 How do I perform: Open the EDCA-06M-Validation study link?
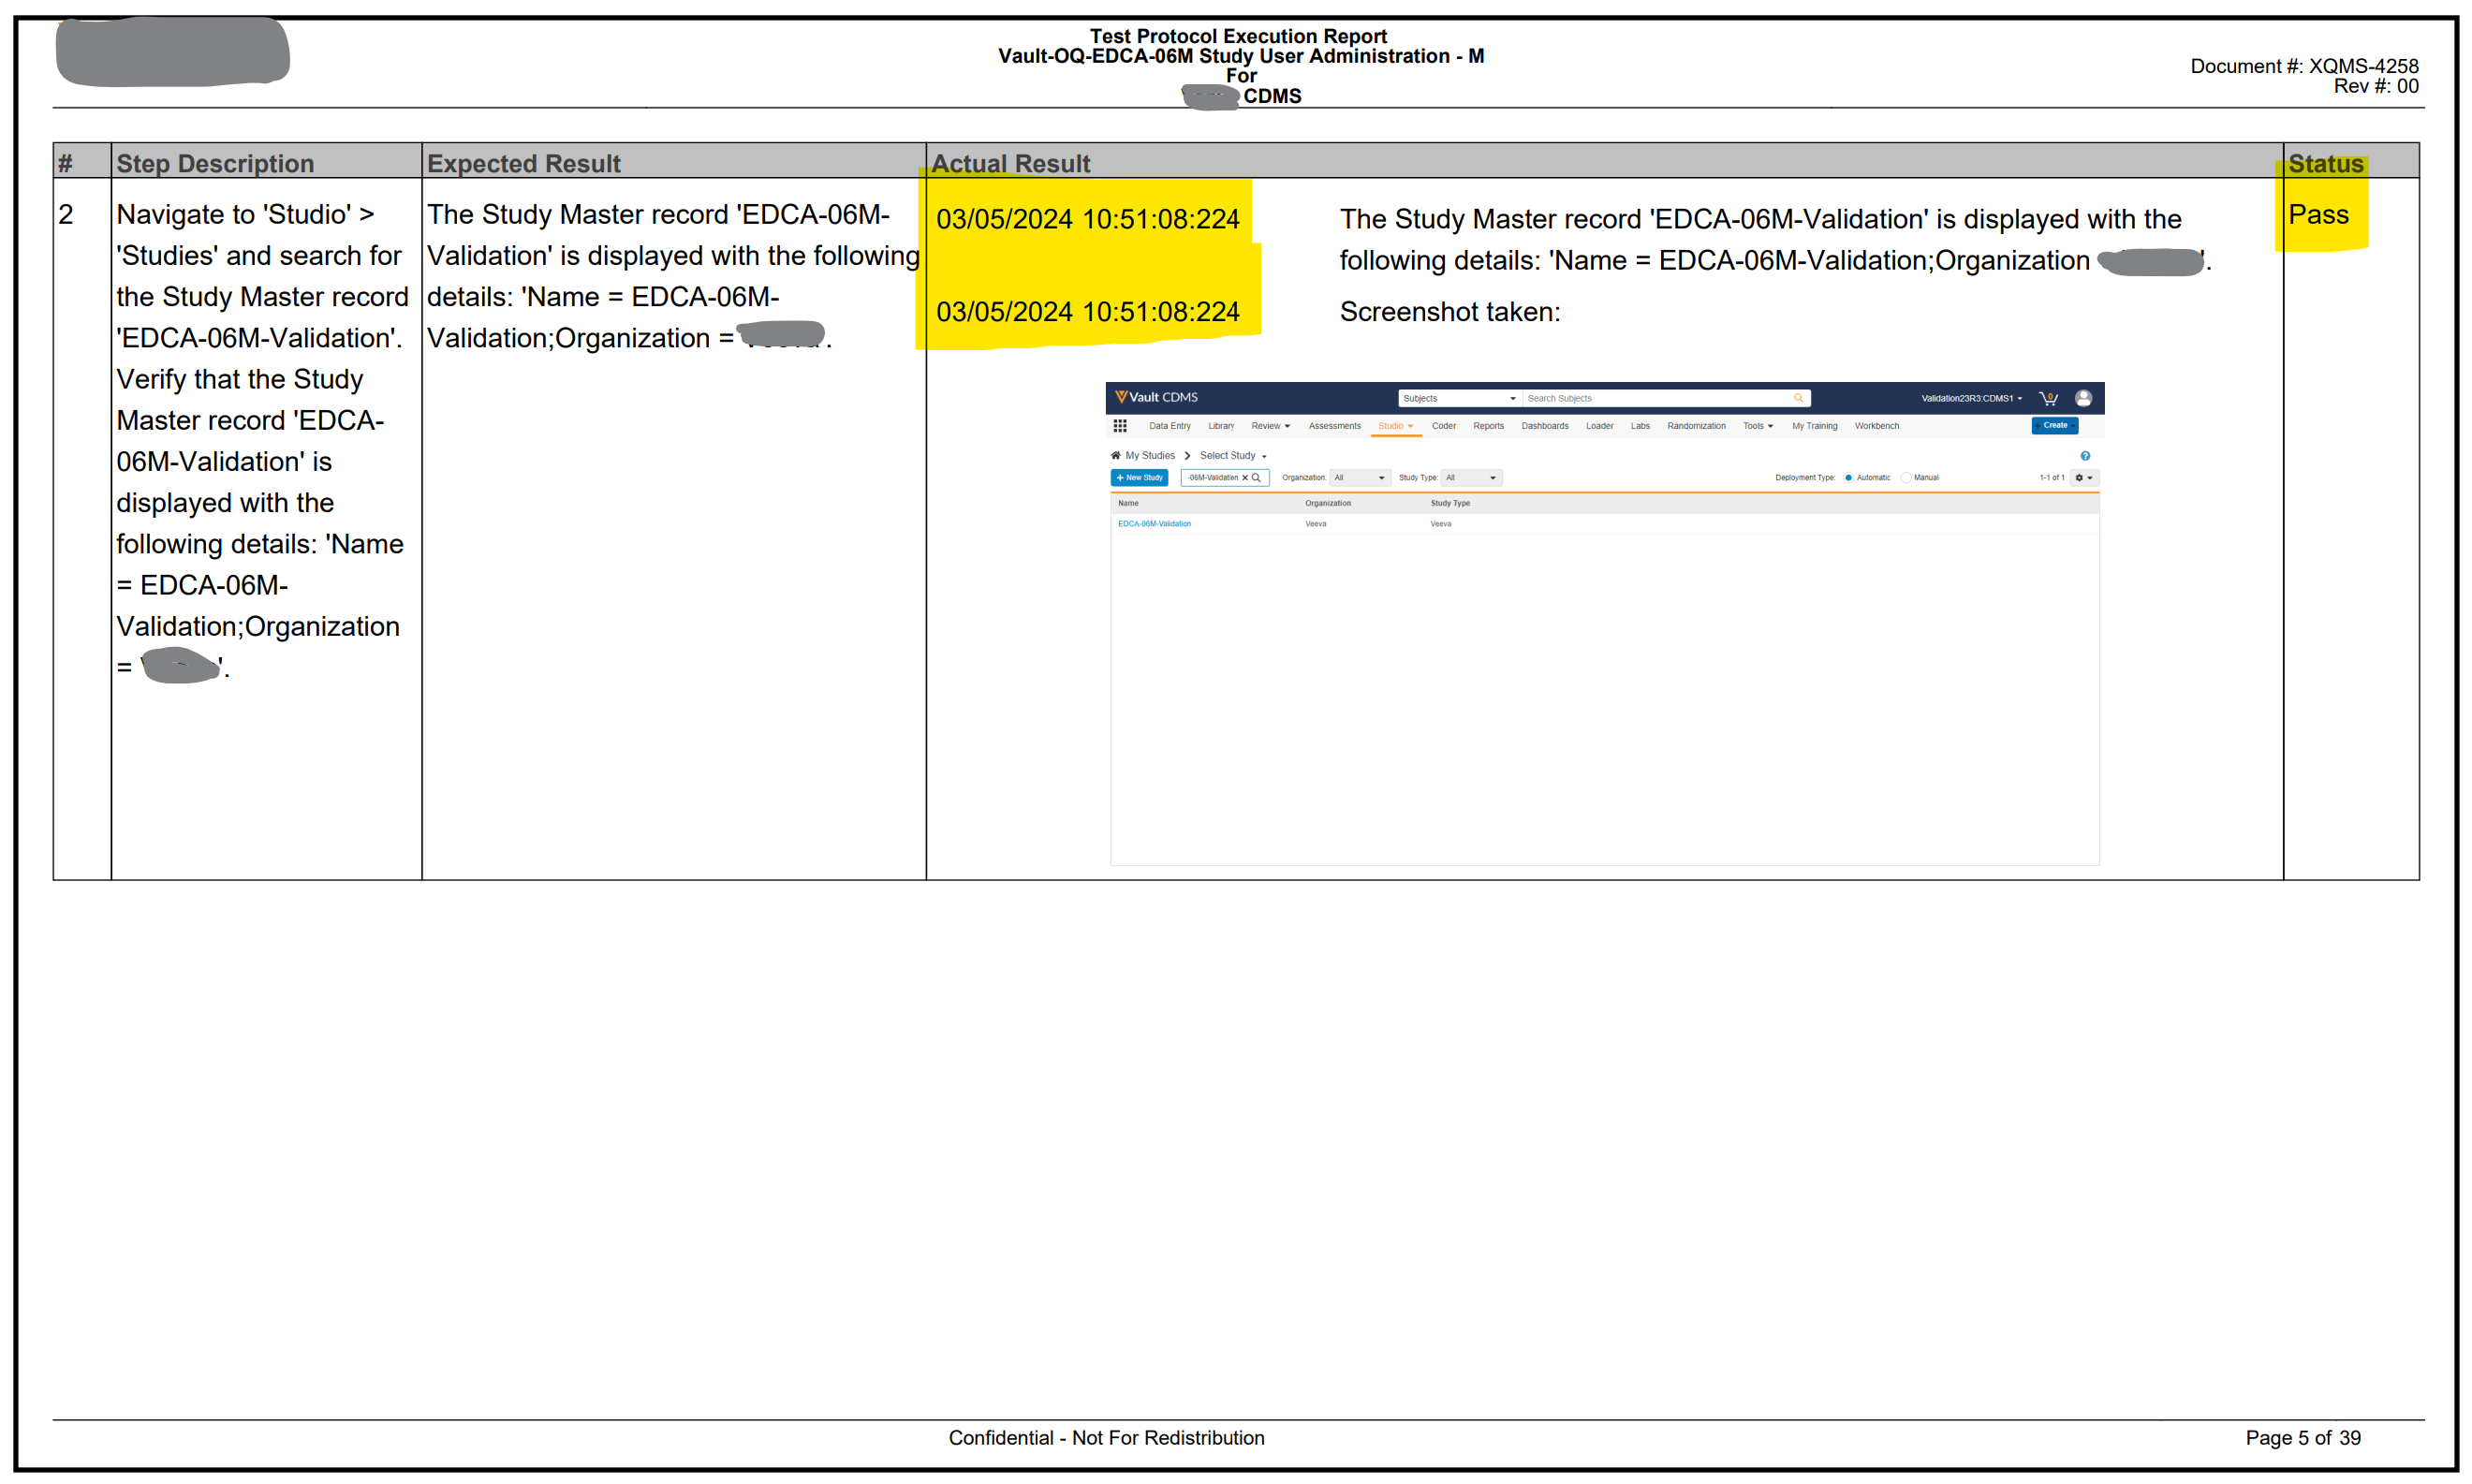click(x=1155, y=524)
